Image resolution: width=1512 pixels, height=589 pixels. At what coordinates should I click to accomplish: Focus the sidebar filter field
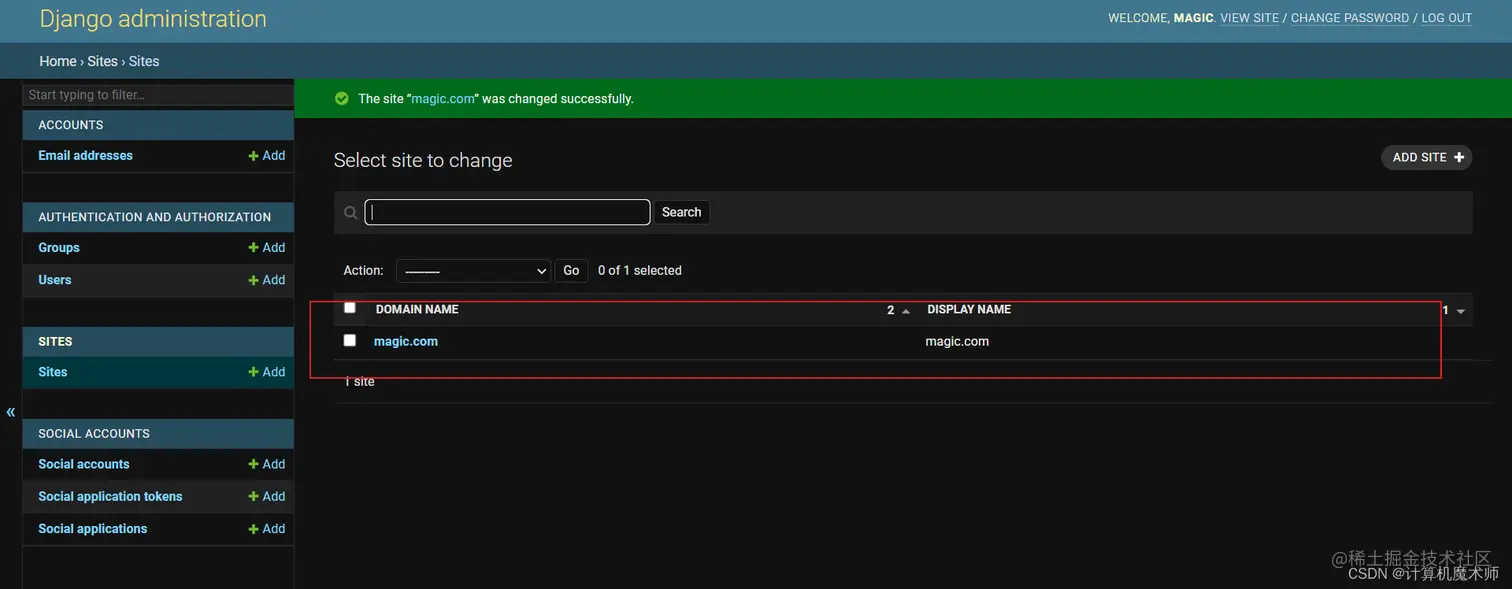(x=158, y=95)
